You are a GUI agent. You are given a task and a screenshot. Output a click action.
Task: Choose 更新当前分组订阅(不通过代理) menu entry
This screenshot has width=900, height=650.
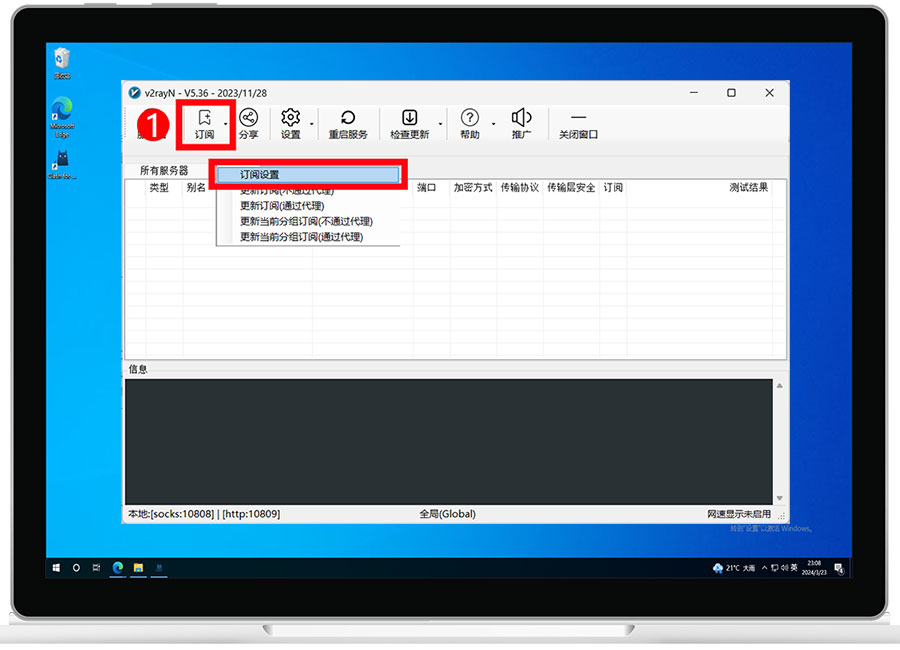tap(306, 221)
